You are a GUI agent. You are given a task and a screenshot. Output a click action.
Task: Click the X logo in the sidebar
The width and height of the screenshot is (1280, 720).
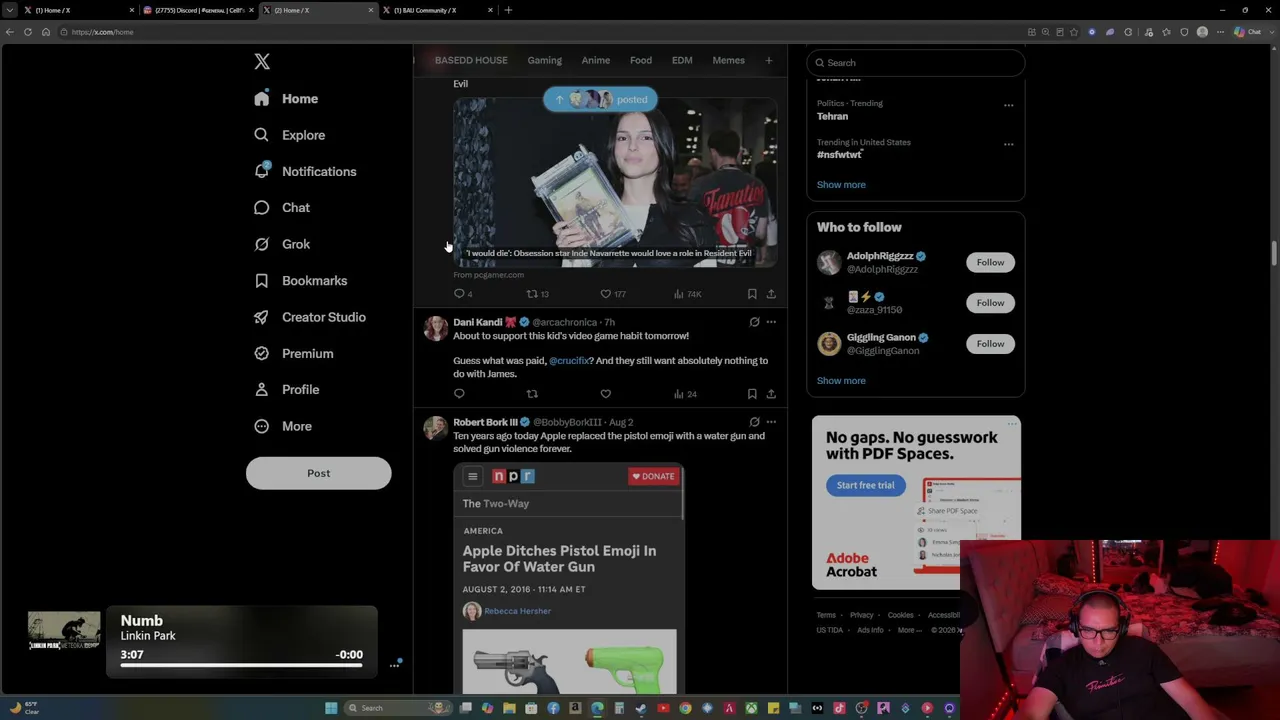262,62
